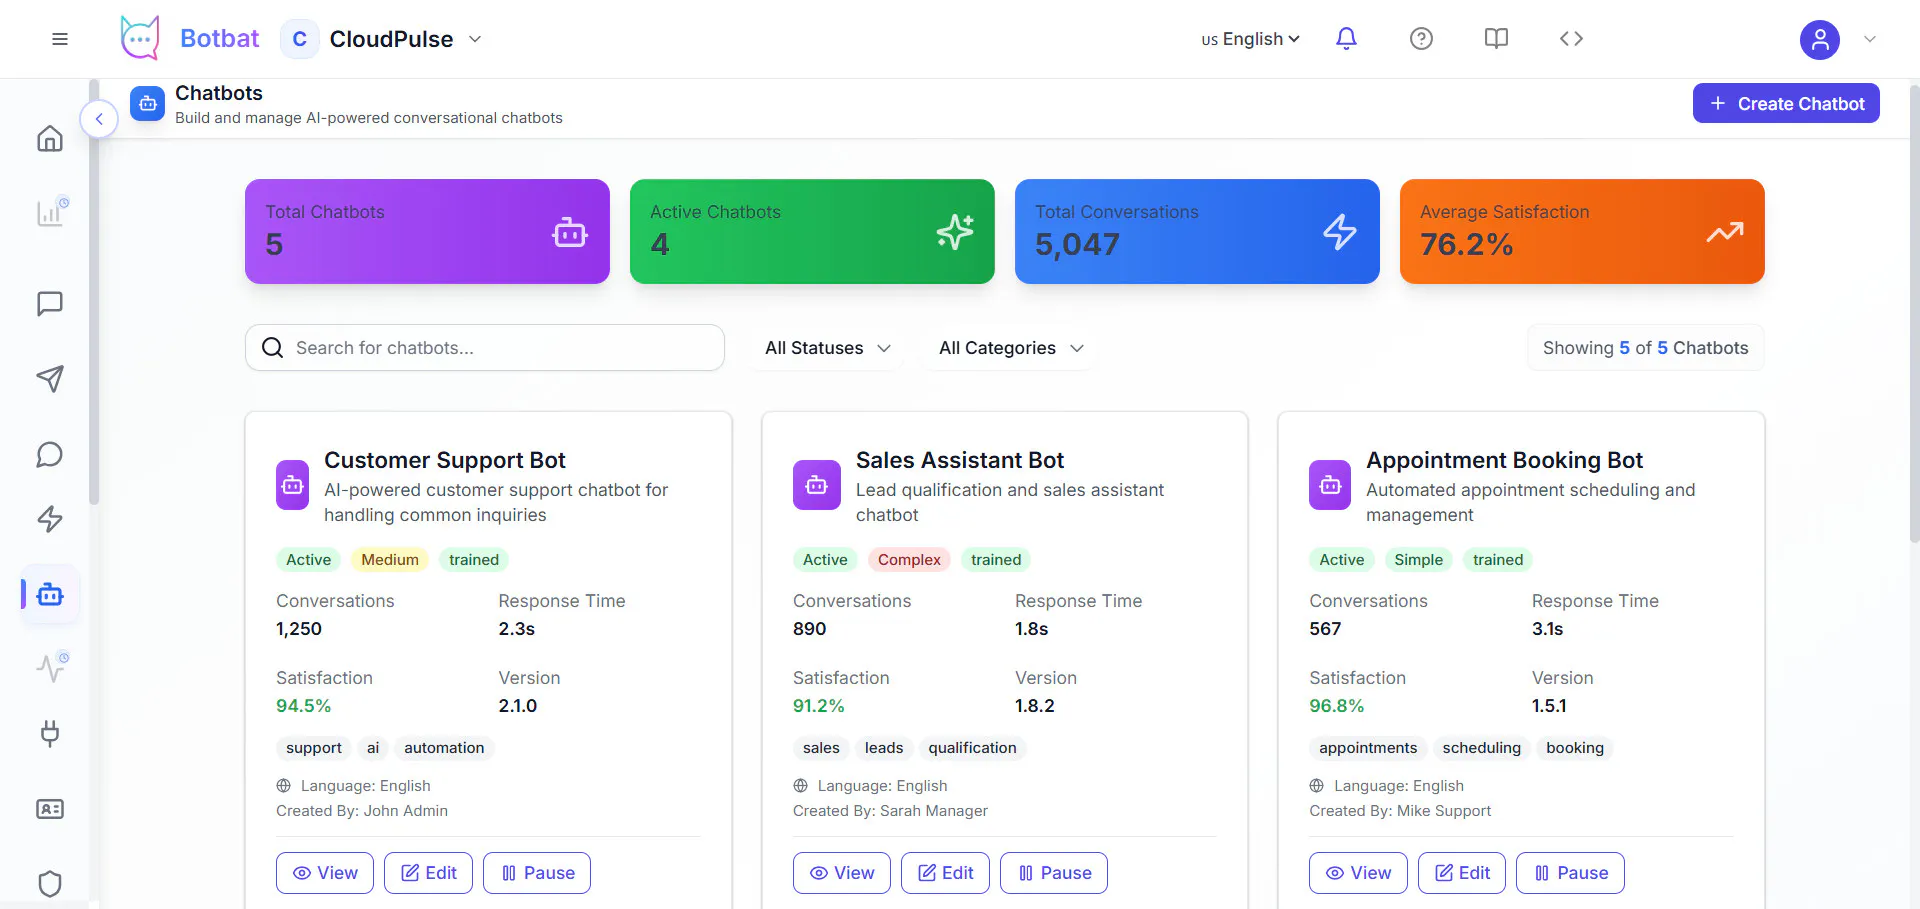This screenshot has height=909, width=1920.
Task: Open the integrations plug sidebar icon
Action: pyautogui.click(x=50, y=734)
